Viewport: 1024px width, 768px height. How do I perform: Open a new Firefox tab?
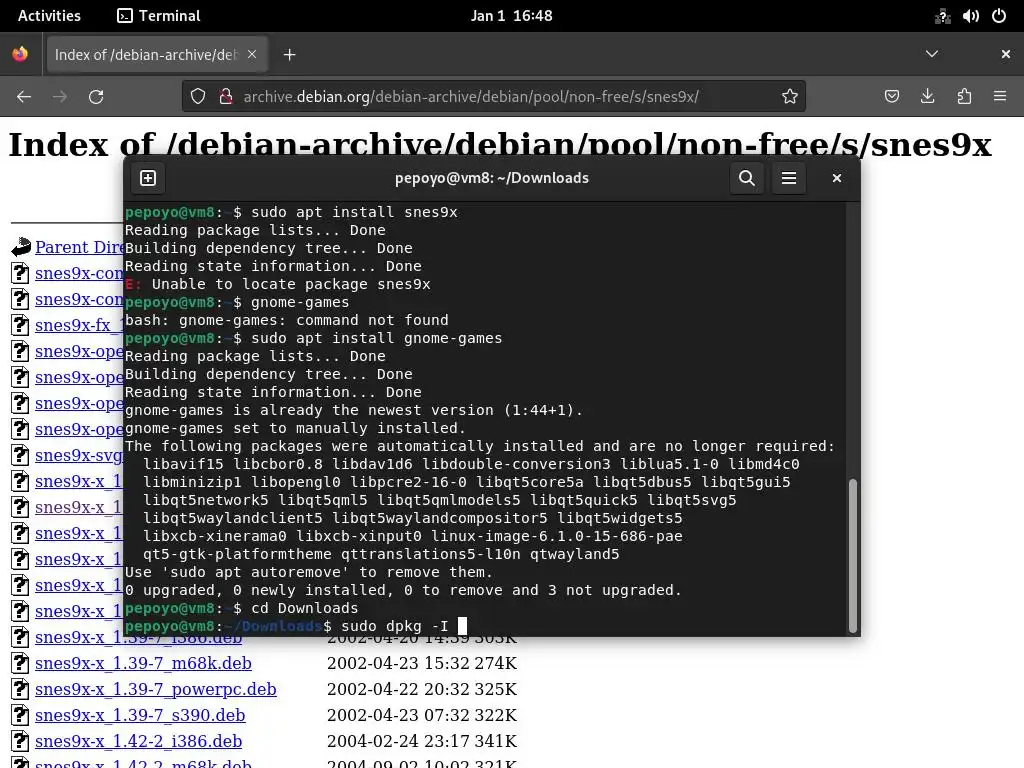point(289,55)
